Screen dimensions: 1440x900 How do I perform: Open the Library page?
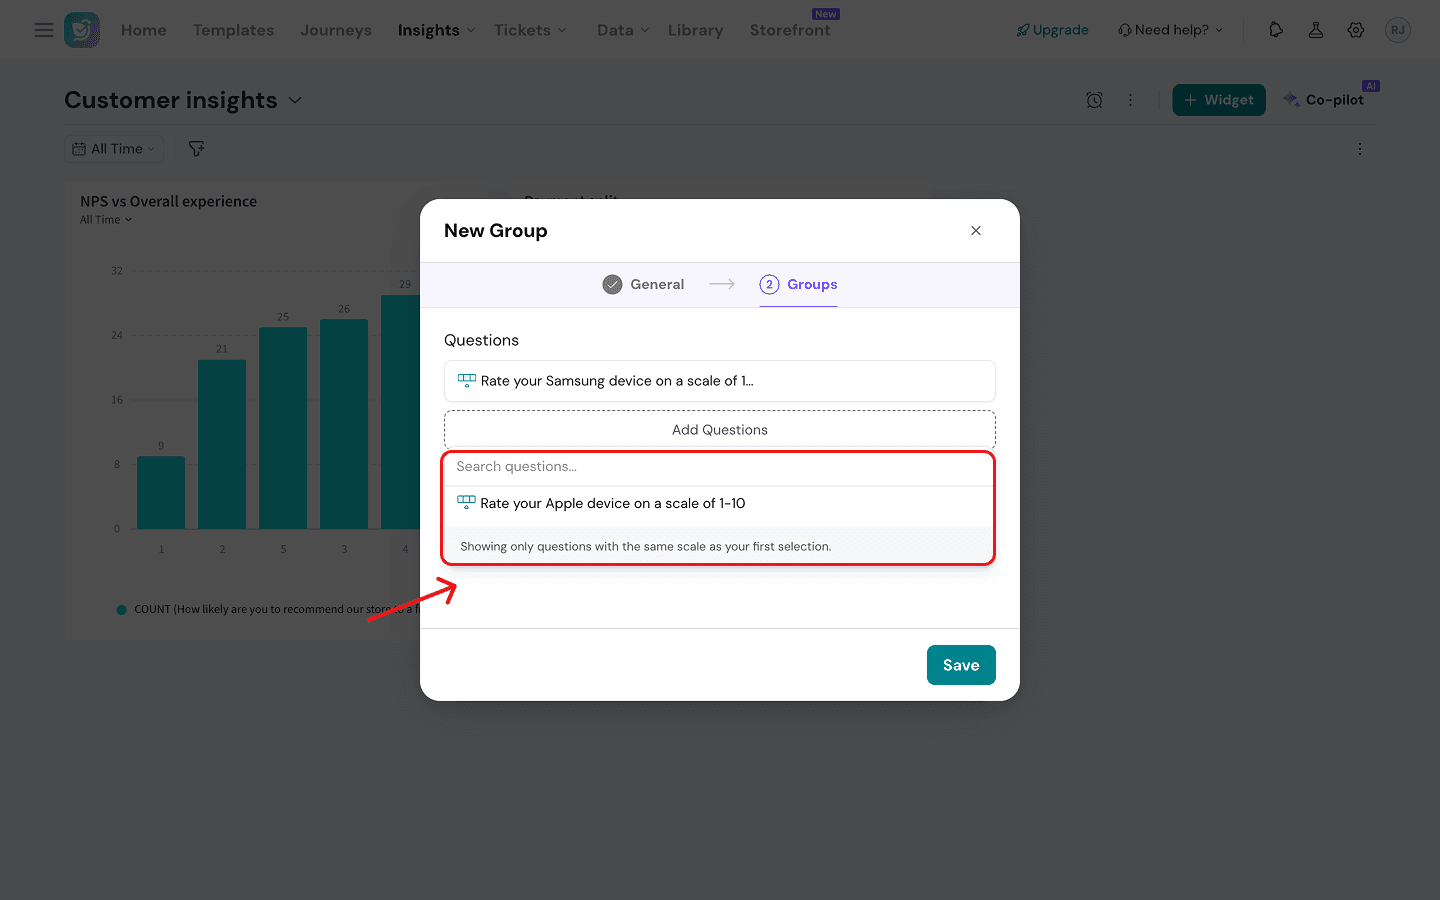pos(695,30)
